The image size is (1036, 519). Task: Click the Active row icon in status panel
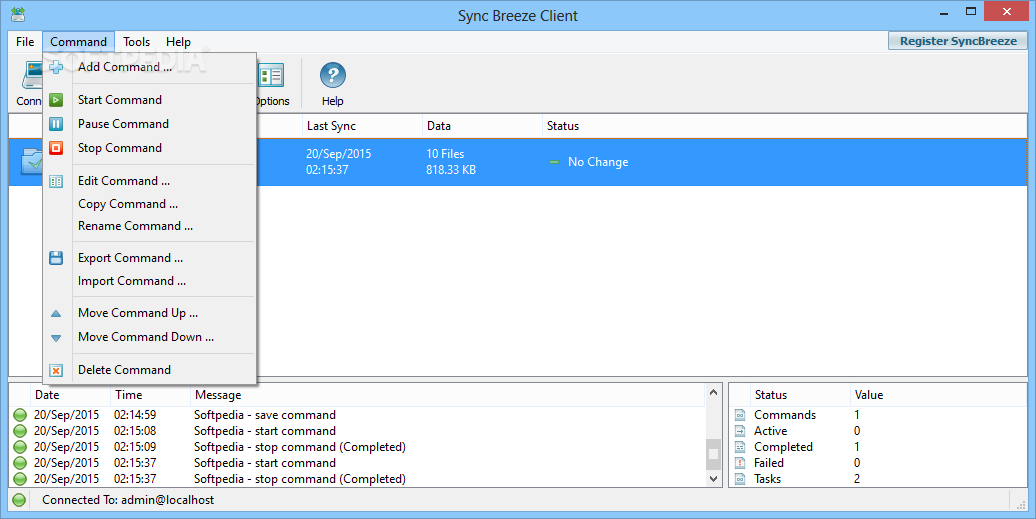click(741, 431)
